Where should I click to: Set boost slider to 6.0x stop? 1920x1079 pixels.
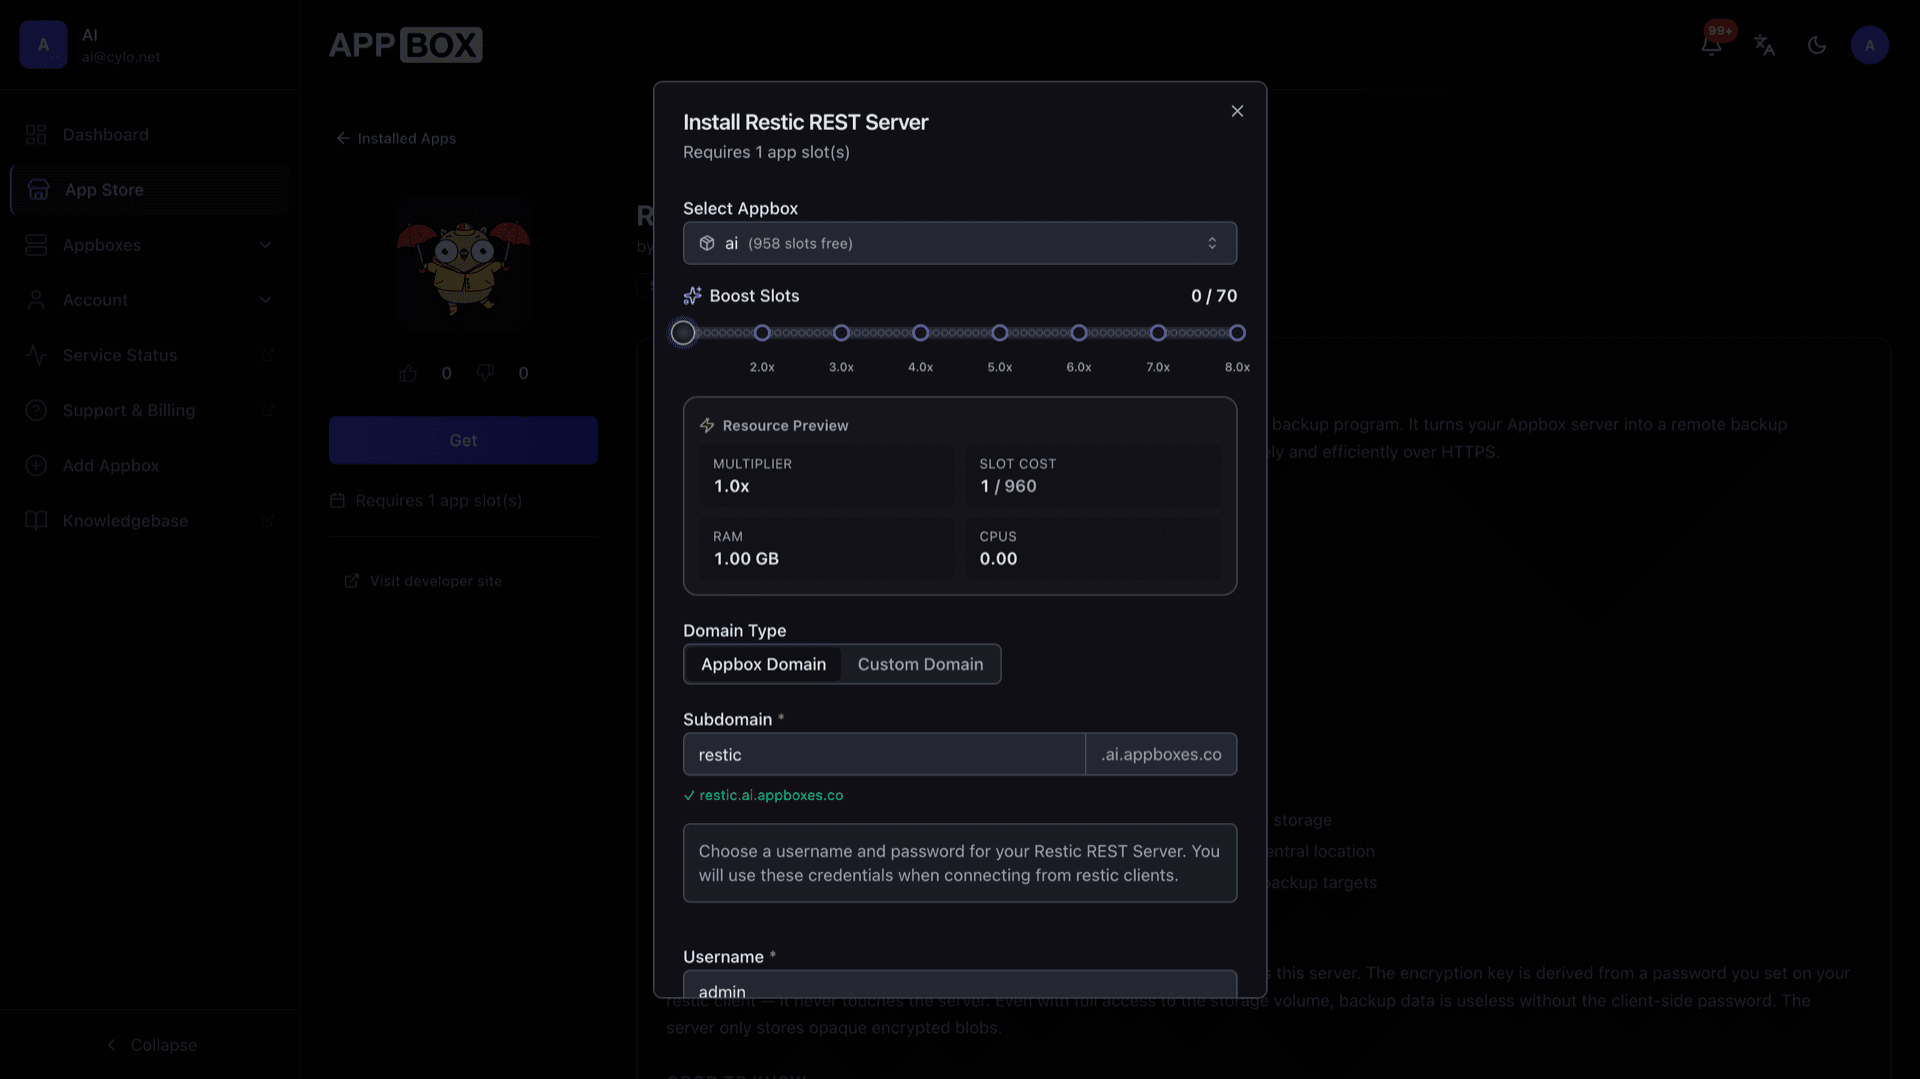(1078, 333)
